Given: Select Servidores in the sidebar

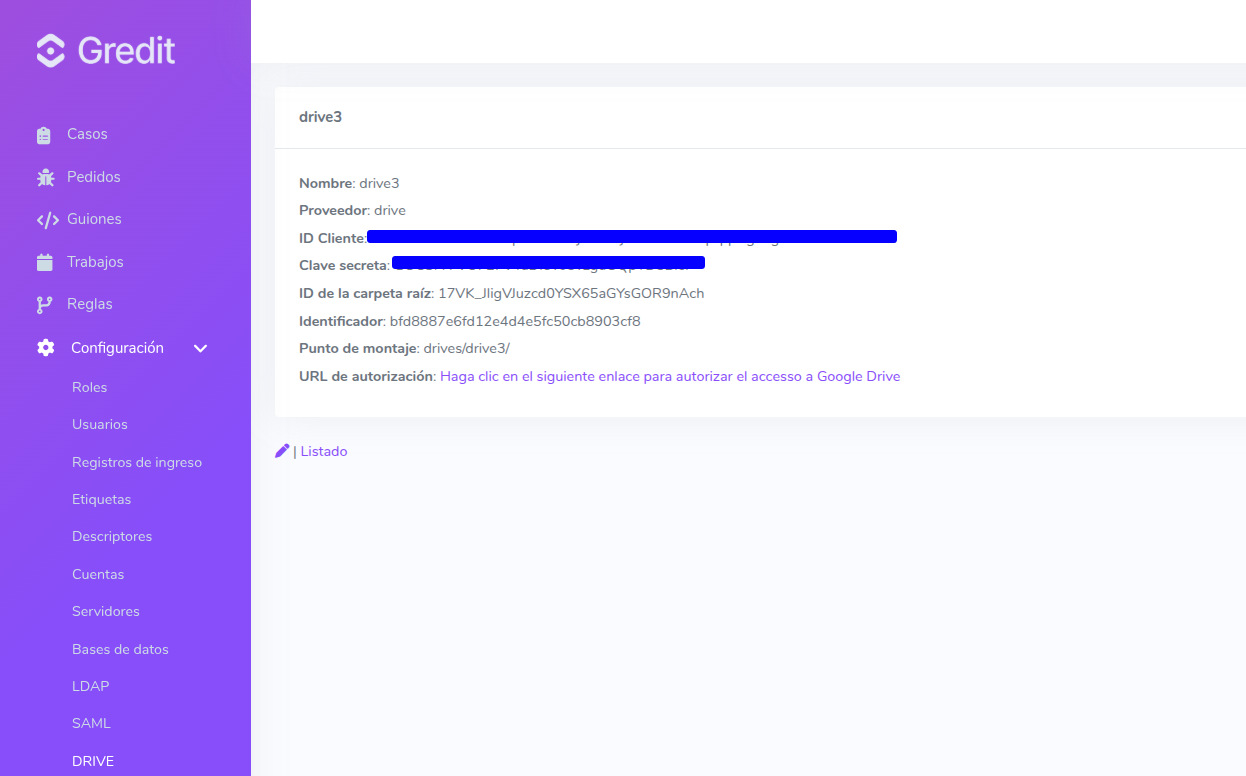Looking at the screenshot, I should pyautogui.click(x=106, y=611).
